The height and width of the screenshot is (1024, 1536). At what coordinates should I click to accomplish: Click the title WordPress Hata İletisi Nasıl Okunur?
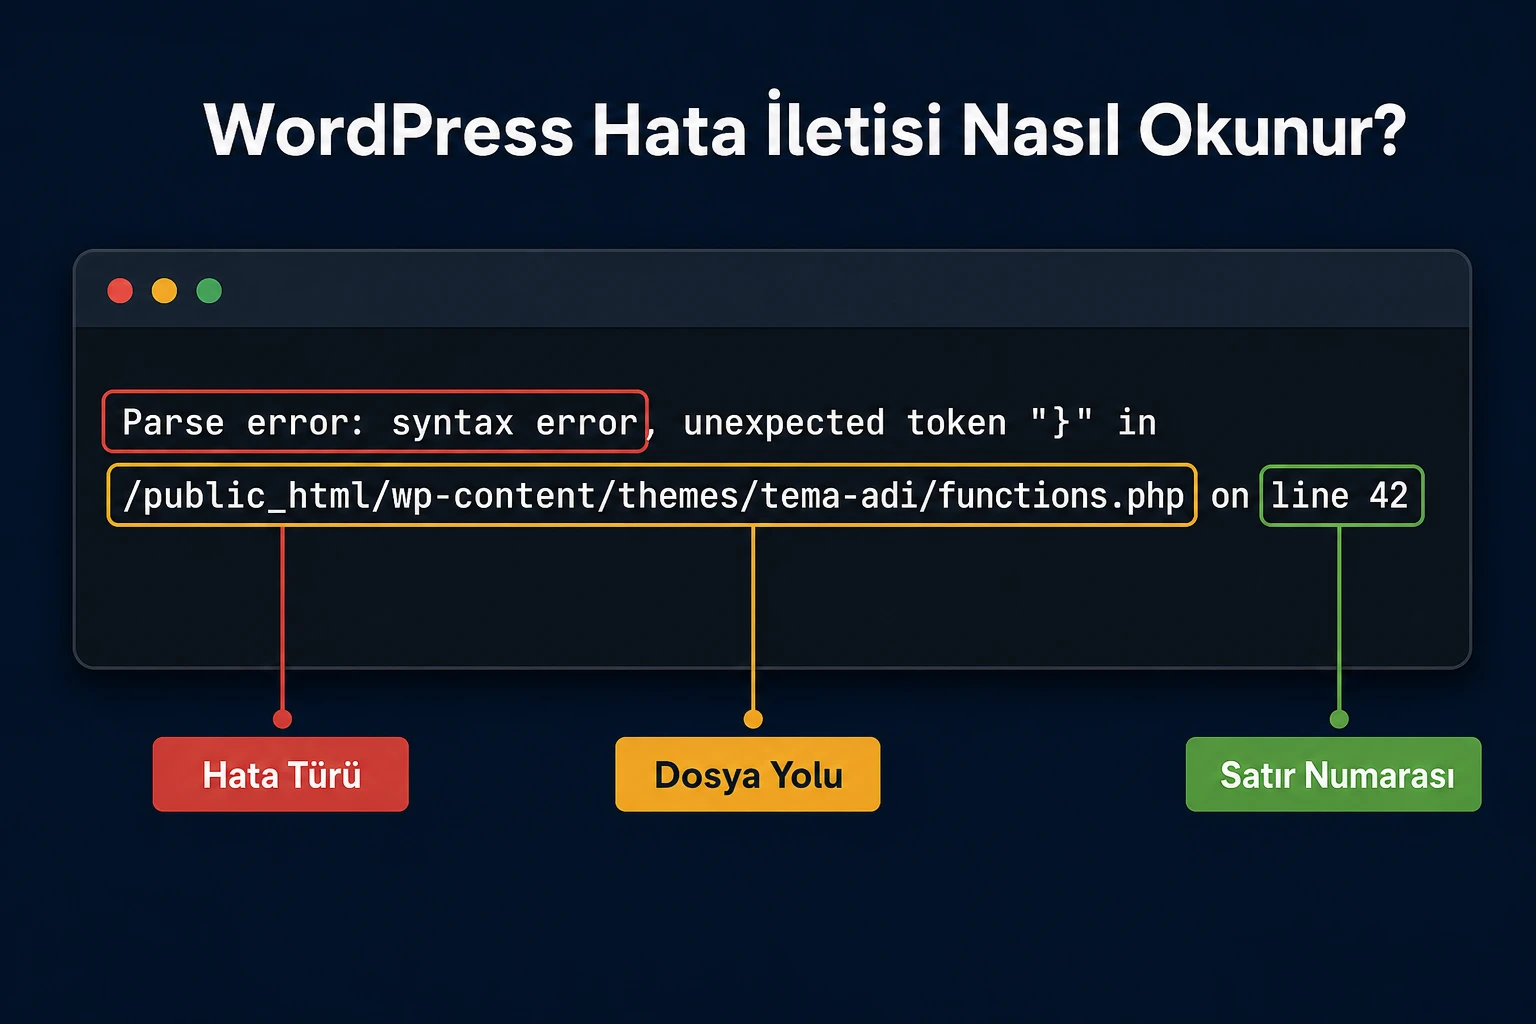[x=805, y=128]
